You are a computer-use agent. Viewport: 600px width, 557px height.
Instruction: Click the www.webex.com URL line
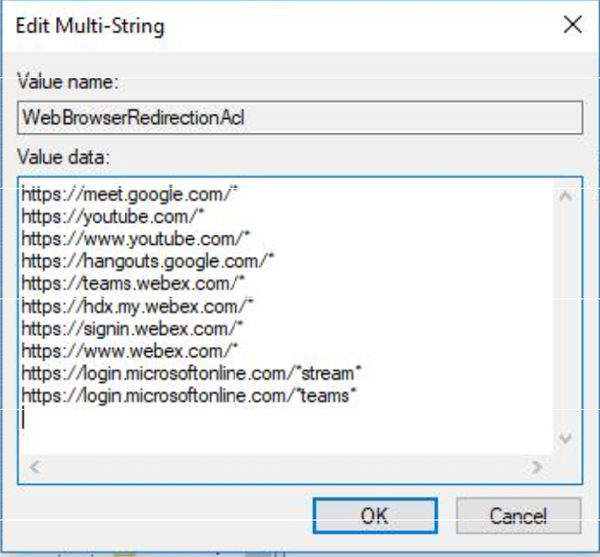[123, 350]
